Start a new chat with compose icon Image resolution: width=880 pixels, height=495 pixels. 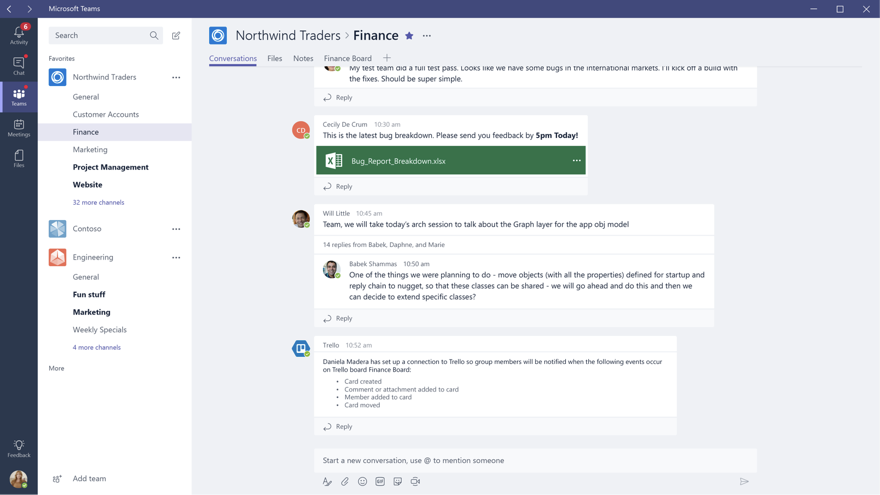(176, 35)
